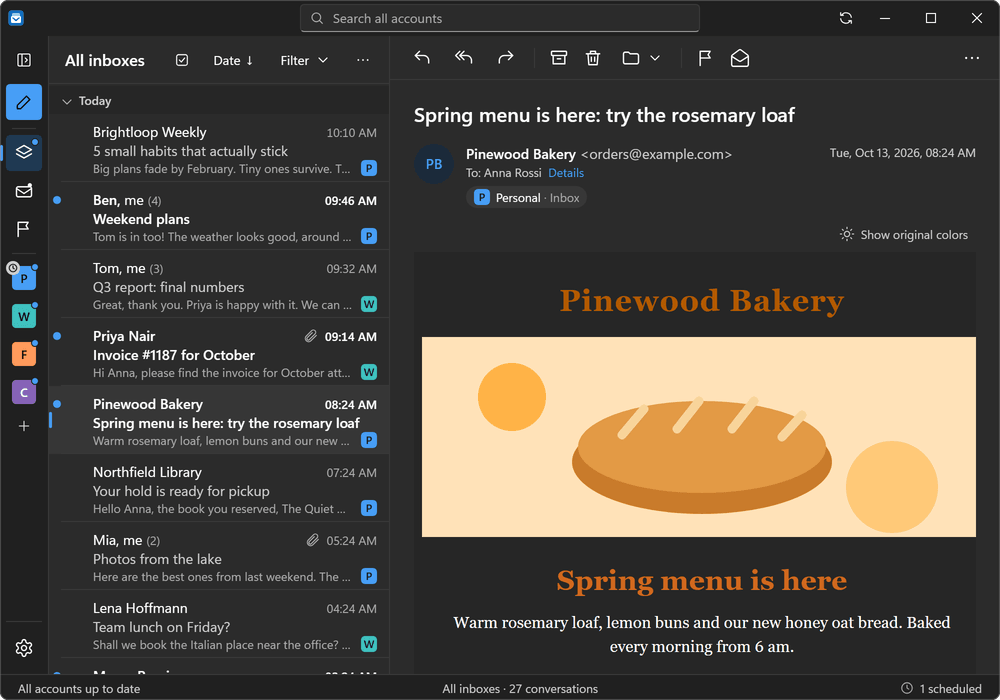1000x700 pixels.
Task: Click the scheduled clock icon in status bar
Action: (906, 688)
